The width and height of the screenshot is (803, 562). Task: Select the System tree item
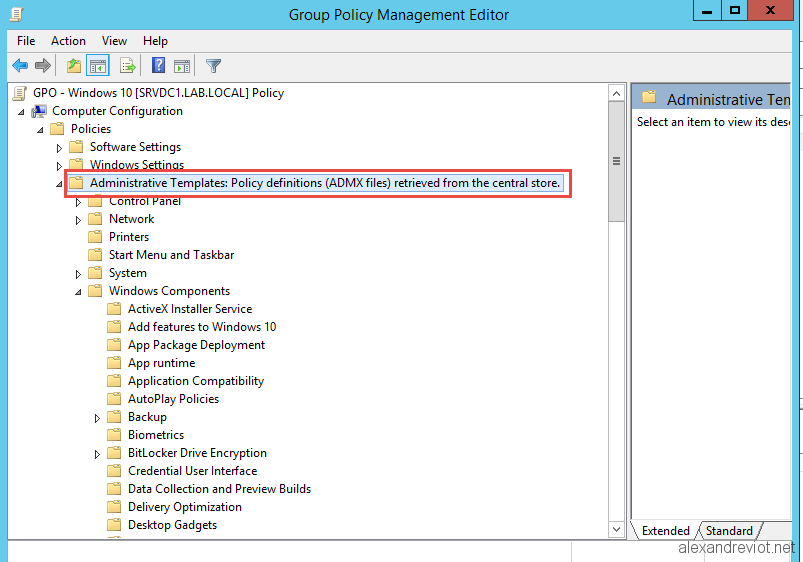coord(128,273)
